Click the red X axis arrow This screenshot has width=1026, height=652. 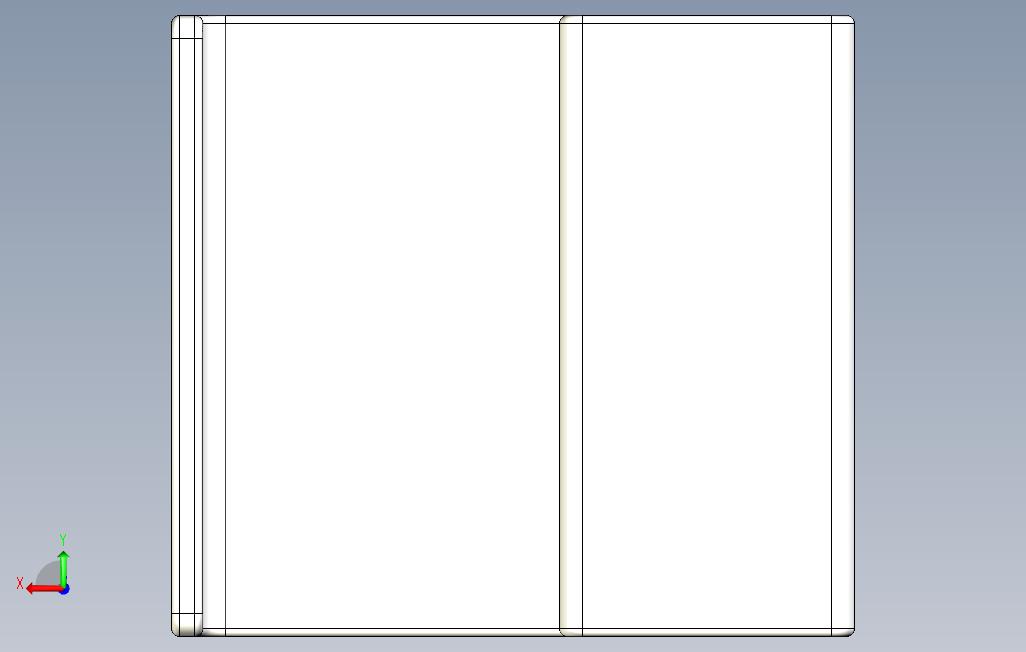tap(43, 589)
